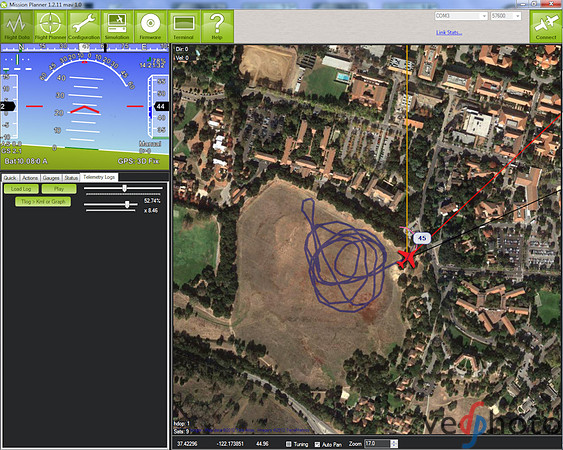
Task: Click the Manual flight mode text in HUD
Action: point(150,144)
